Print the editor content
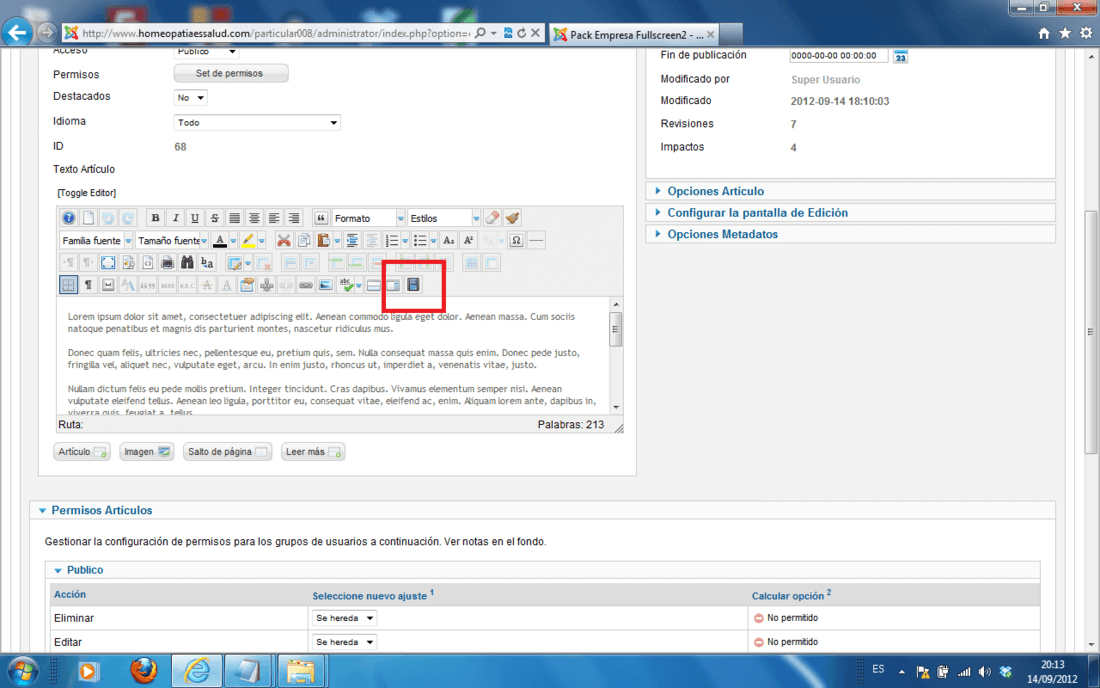Screen dimensions: 1100x688 pos(167,263)
